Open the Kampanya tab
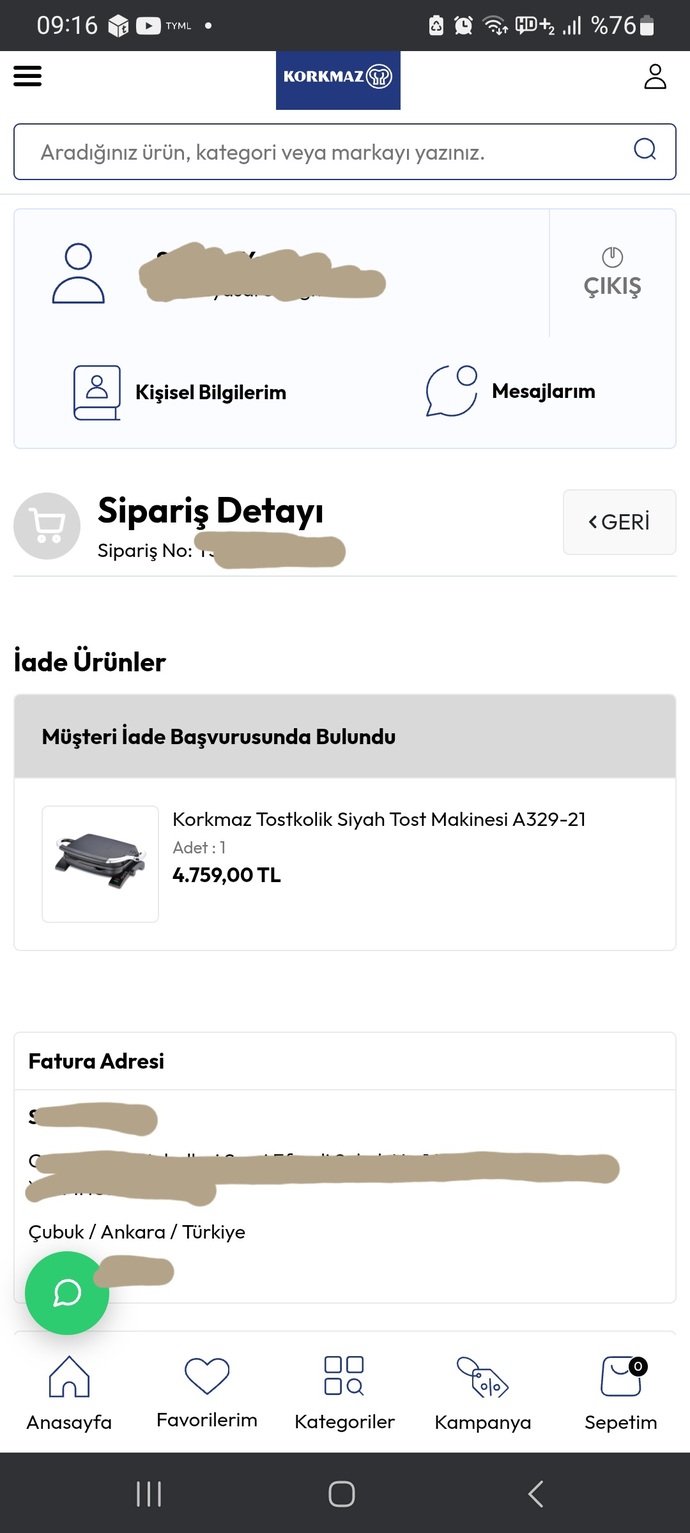Screen dimensions: 690x1533 (483, 1393)
